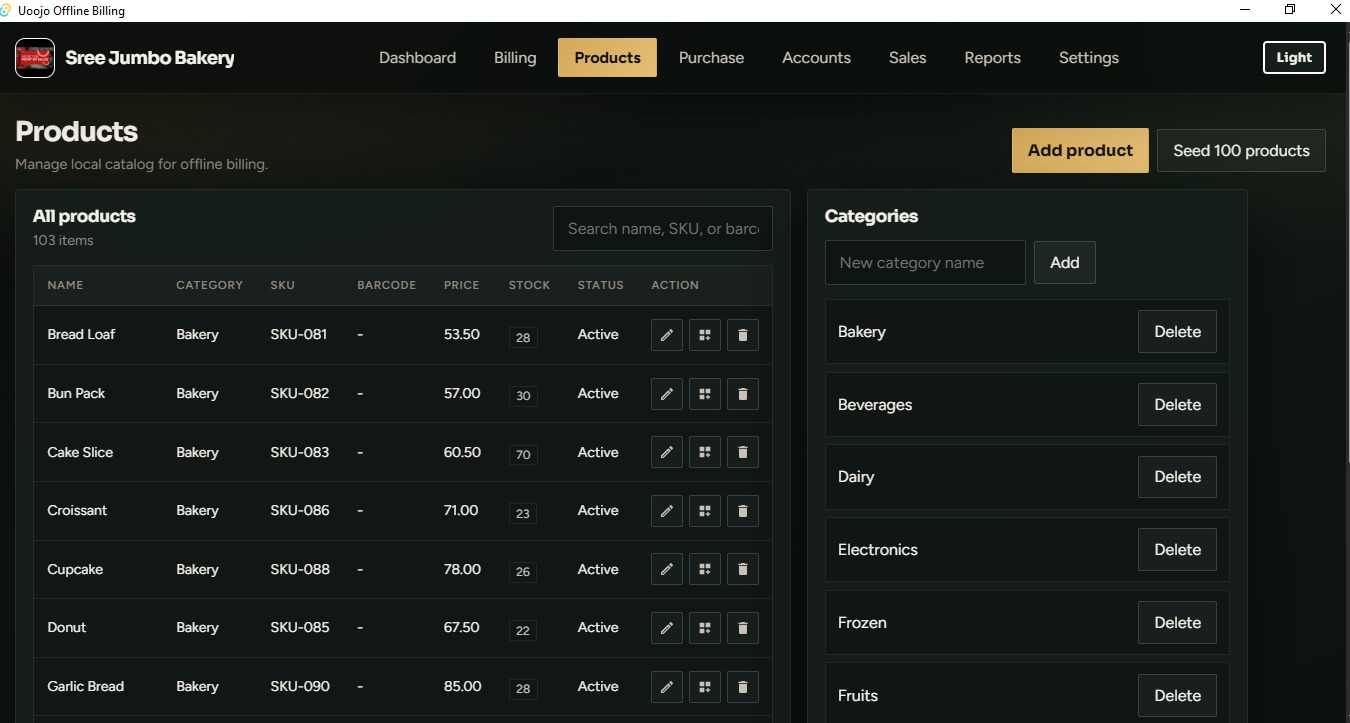Click the Sree Jumbo Bakery logo image
This screenshot has width=1350, height=723.
(35, 58)
